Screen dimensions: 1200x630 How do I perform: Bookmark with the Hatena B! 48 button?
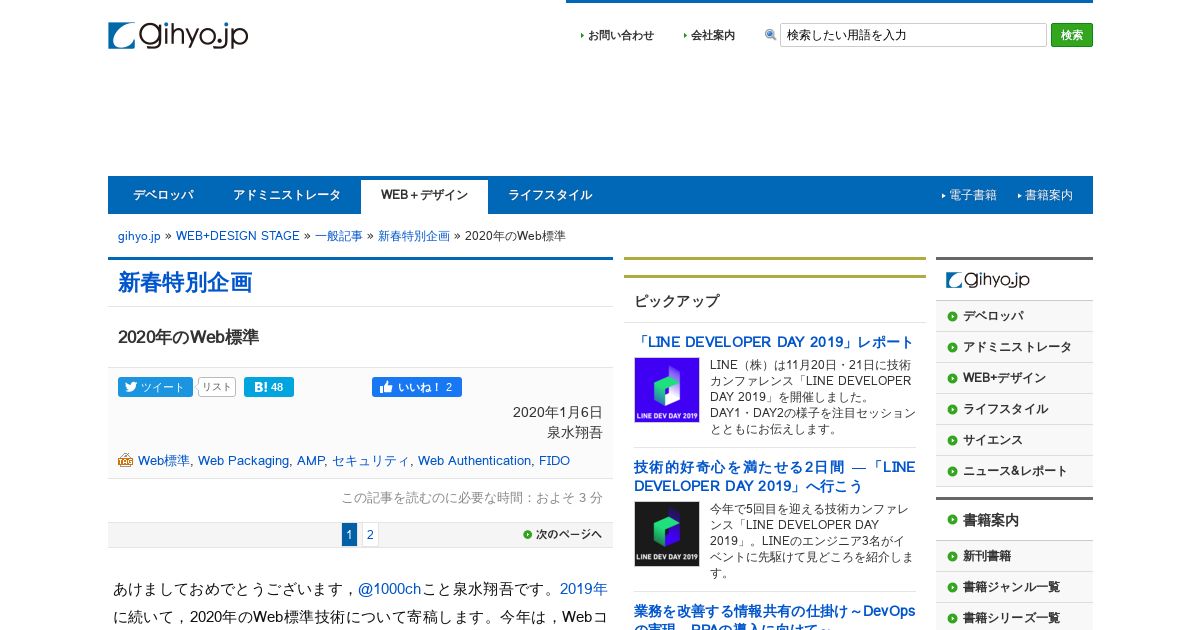(x=269, y=387)
